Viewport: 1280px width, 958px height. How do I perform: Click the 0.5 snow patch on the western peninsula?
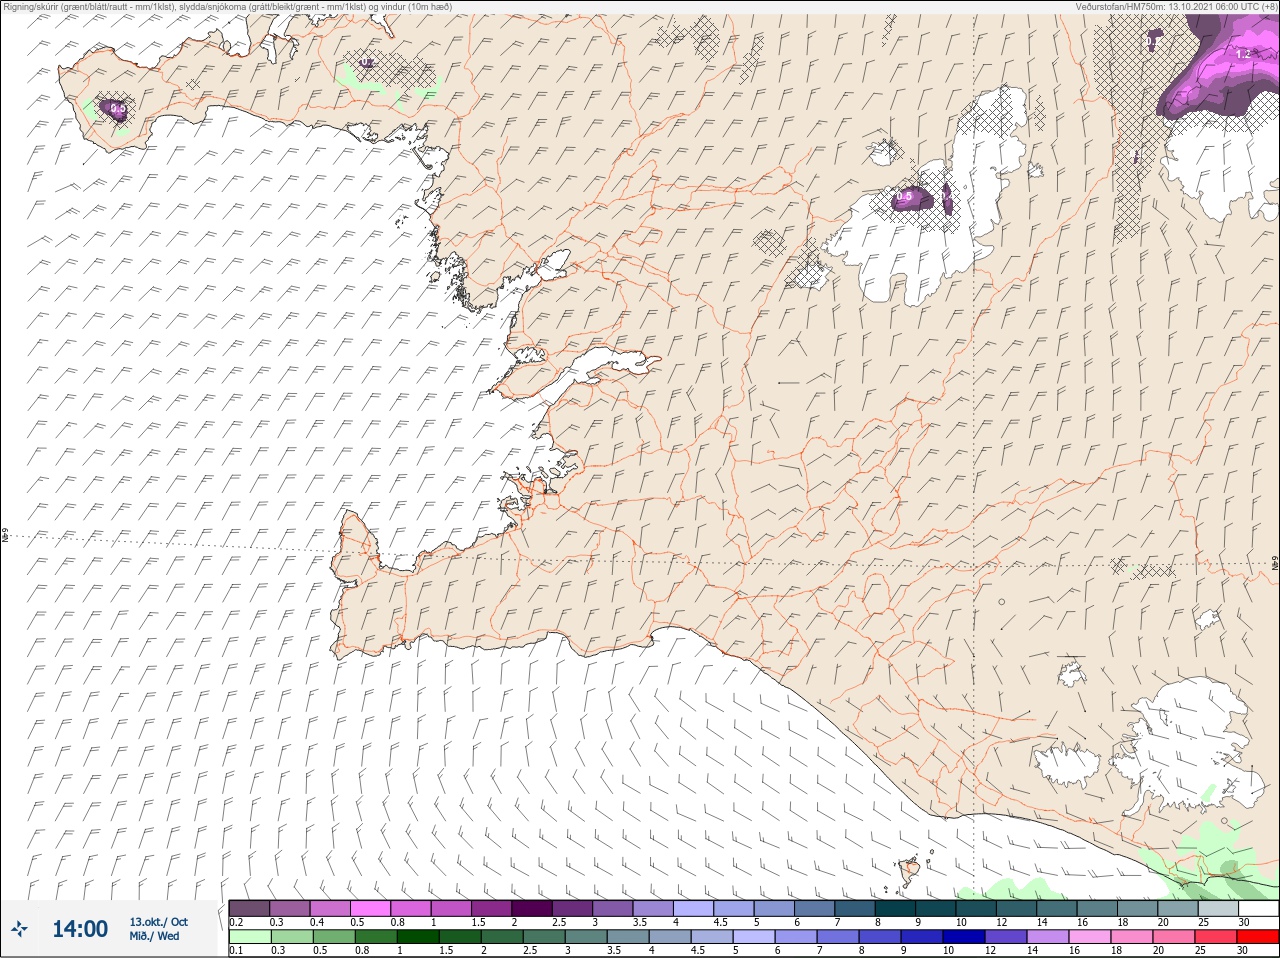click(115, 109)
